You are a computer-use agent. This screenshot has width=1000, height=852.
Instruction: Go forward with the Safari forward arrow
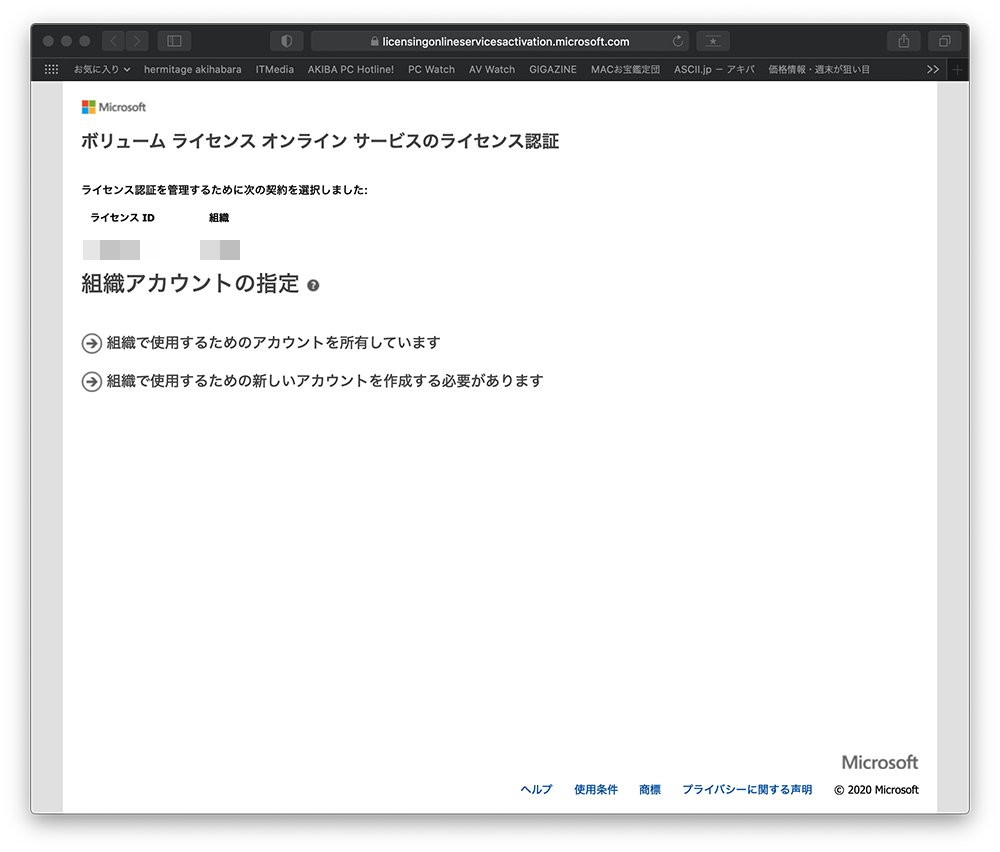(x=137, y=41)
